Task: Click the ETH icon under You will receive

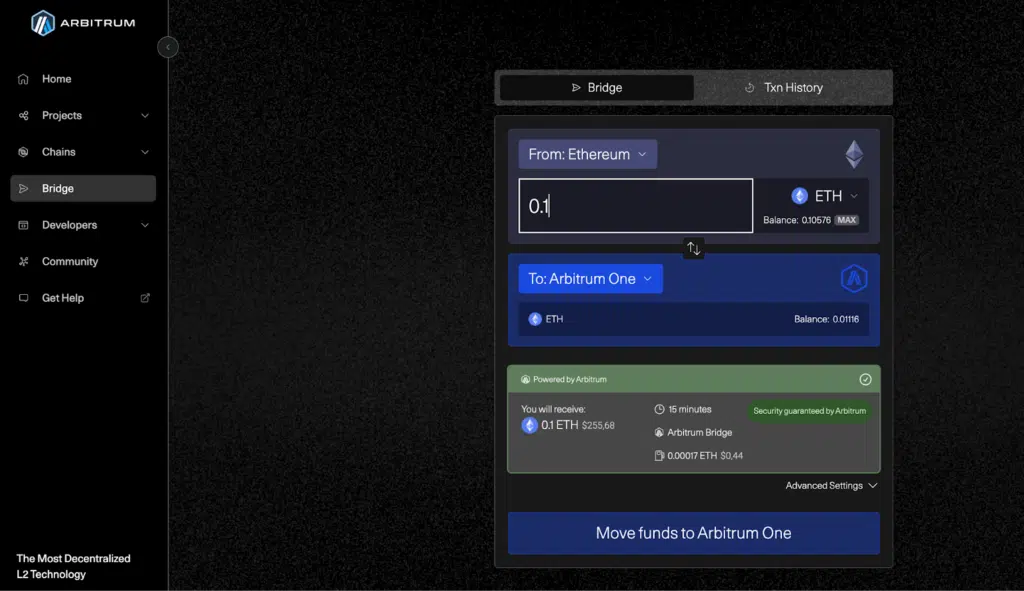Action: (x=530, y=425)
